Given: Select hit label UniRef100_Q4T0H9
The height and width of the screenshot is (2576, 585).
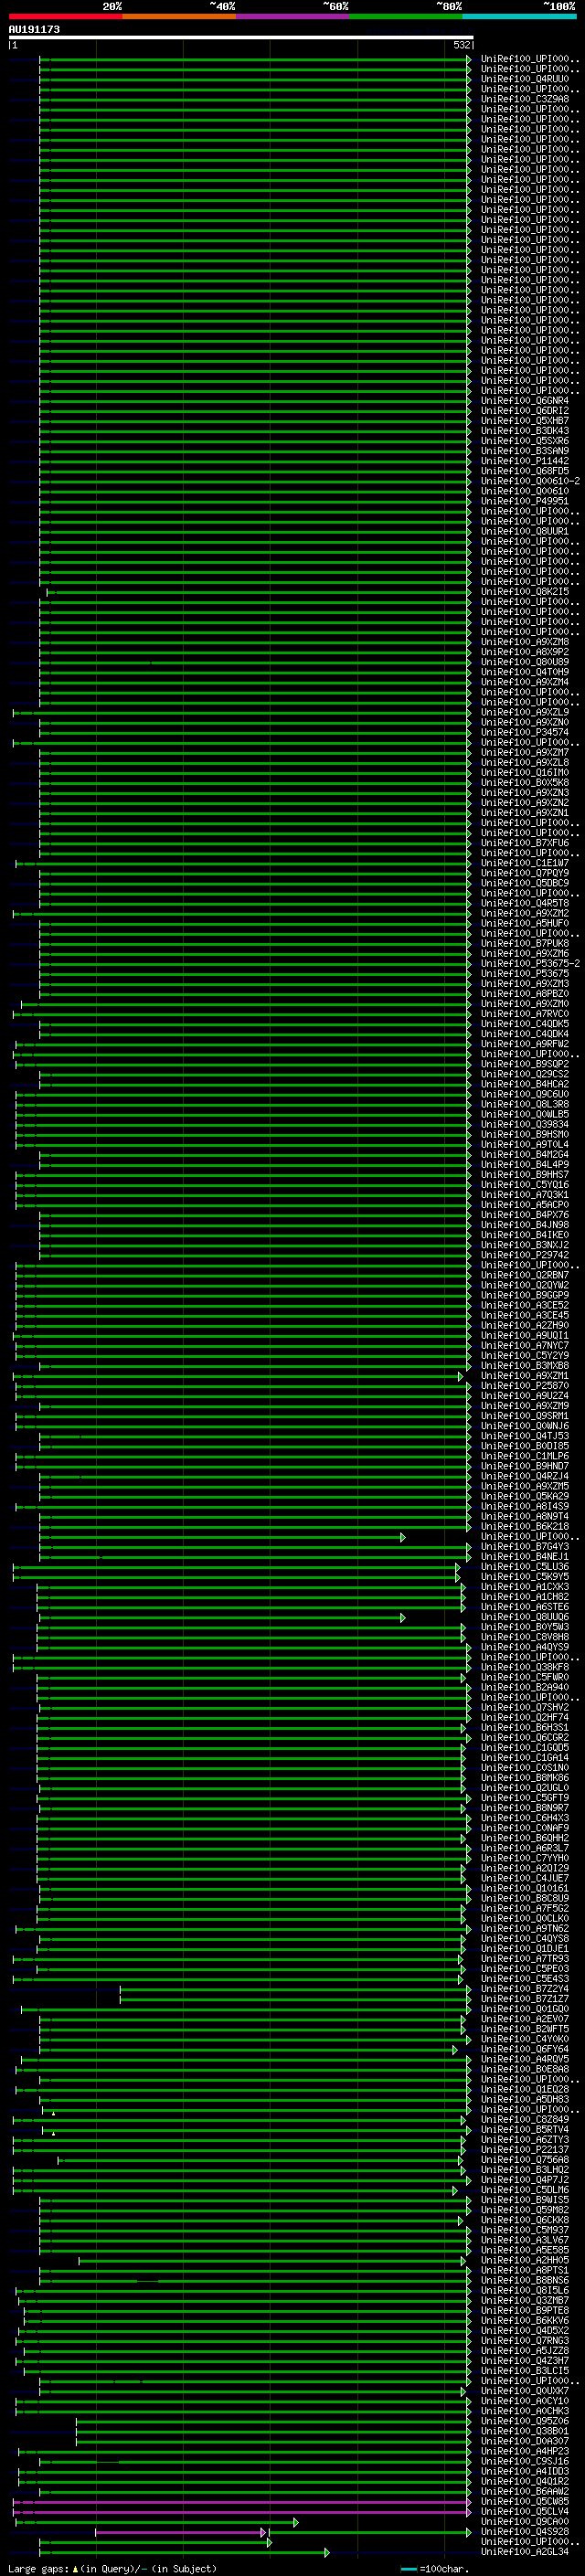Looking at the screenshot, I should tap(525, 672).
